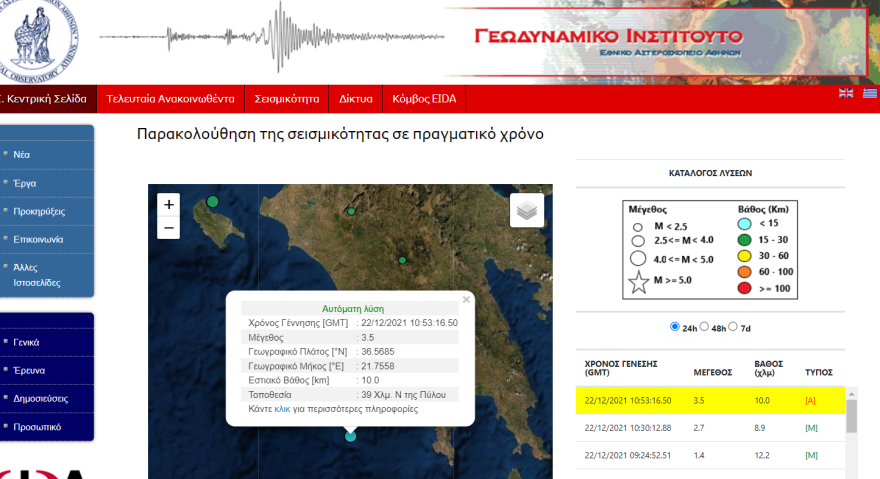Open Άλλες Ιστοσελίδες sidebar link
880x479 pixels.
tap(36, 275)
